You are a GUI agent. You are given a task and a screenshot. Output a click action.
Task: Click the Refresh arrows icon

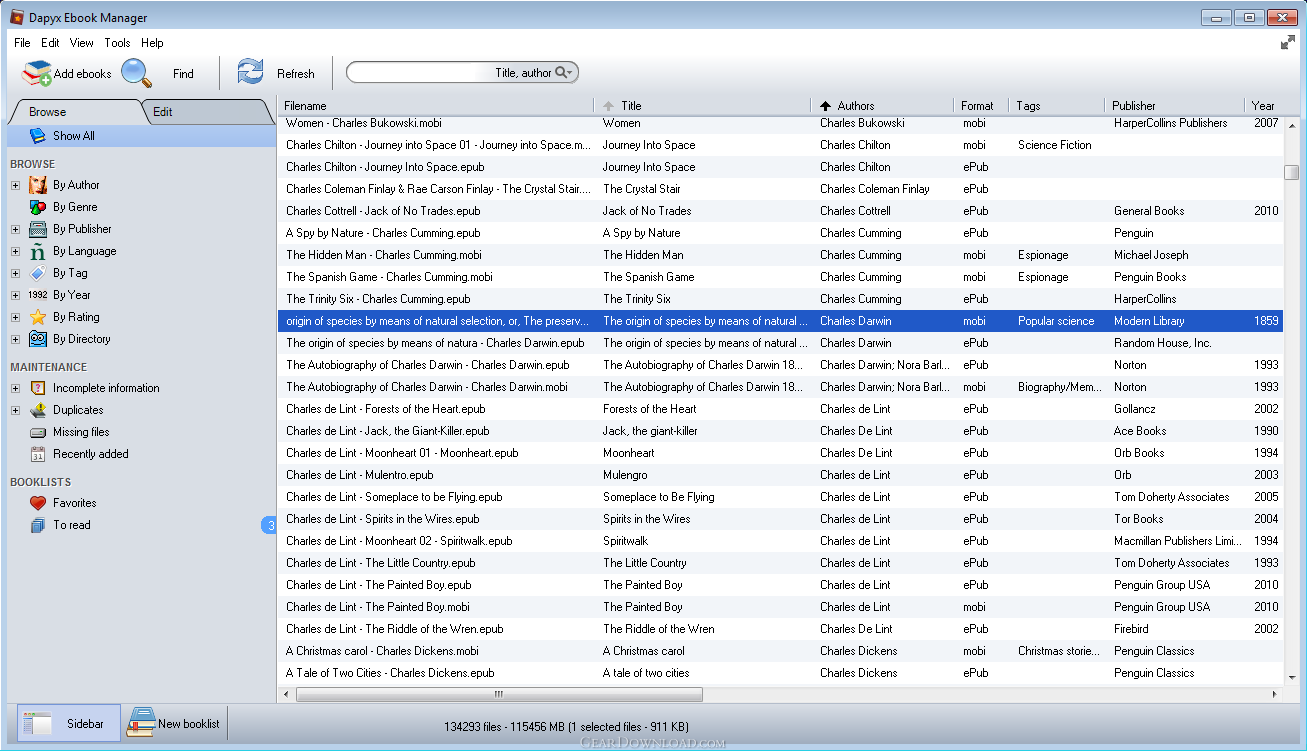click(250, 72)
